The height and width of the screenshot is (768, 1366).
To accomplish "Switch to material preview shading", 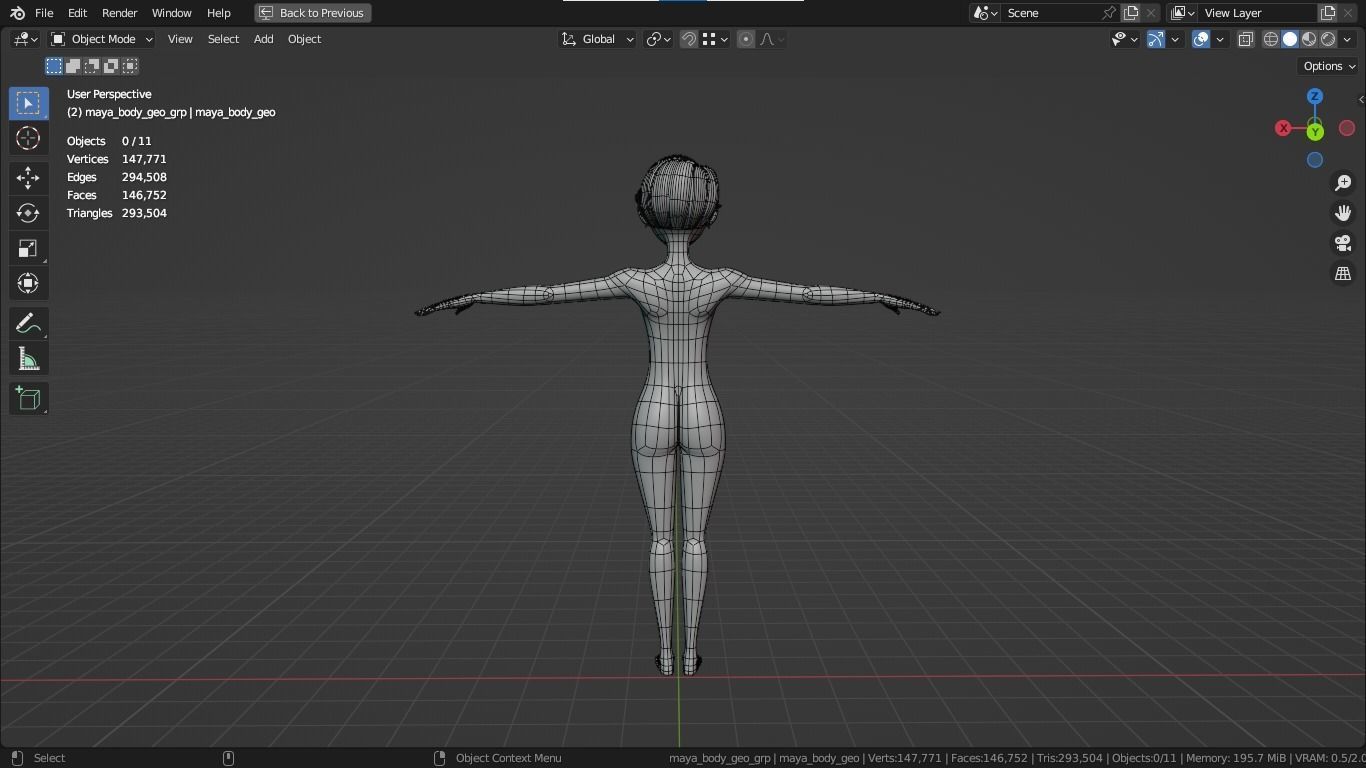I will [x=1309, y=39].
